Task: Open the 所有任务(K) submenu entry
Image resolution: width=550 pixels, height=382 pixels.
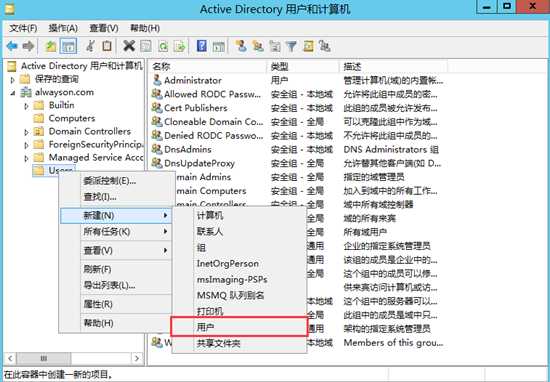Action: point(116,232)
